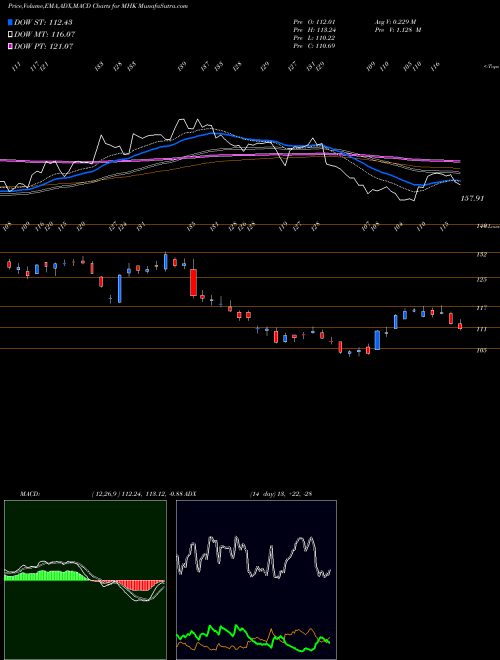The width and height of the screenshot is (500, 660).
Task: Click the 157.91 price label
Action: coord(472,198)
